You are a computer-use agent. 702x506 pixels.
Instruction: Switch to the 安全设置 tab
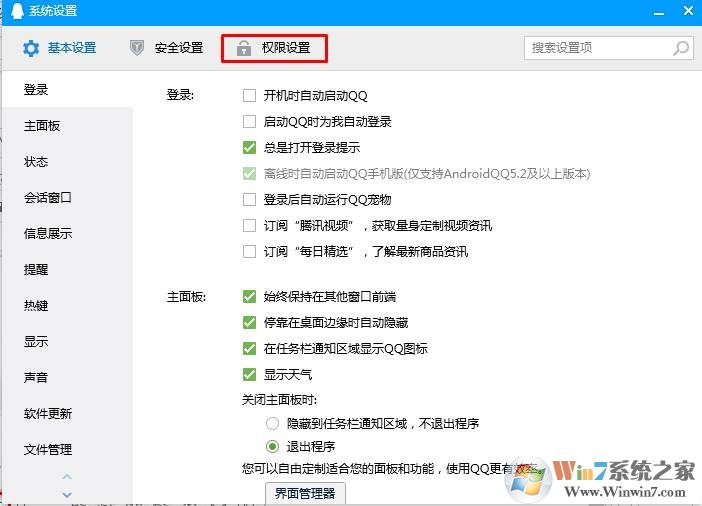[167, 47]
